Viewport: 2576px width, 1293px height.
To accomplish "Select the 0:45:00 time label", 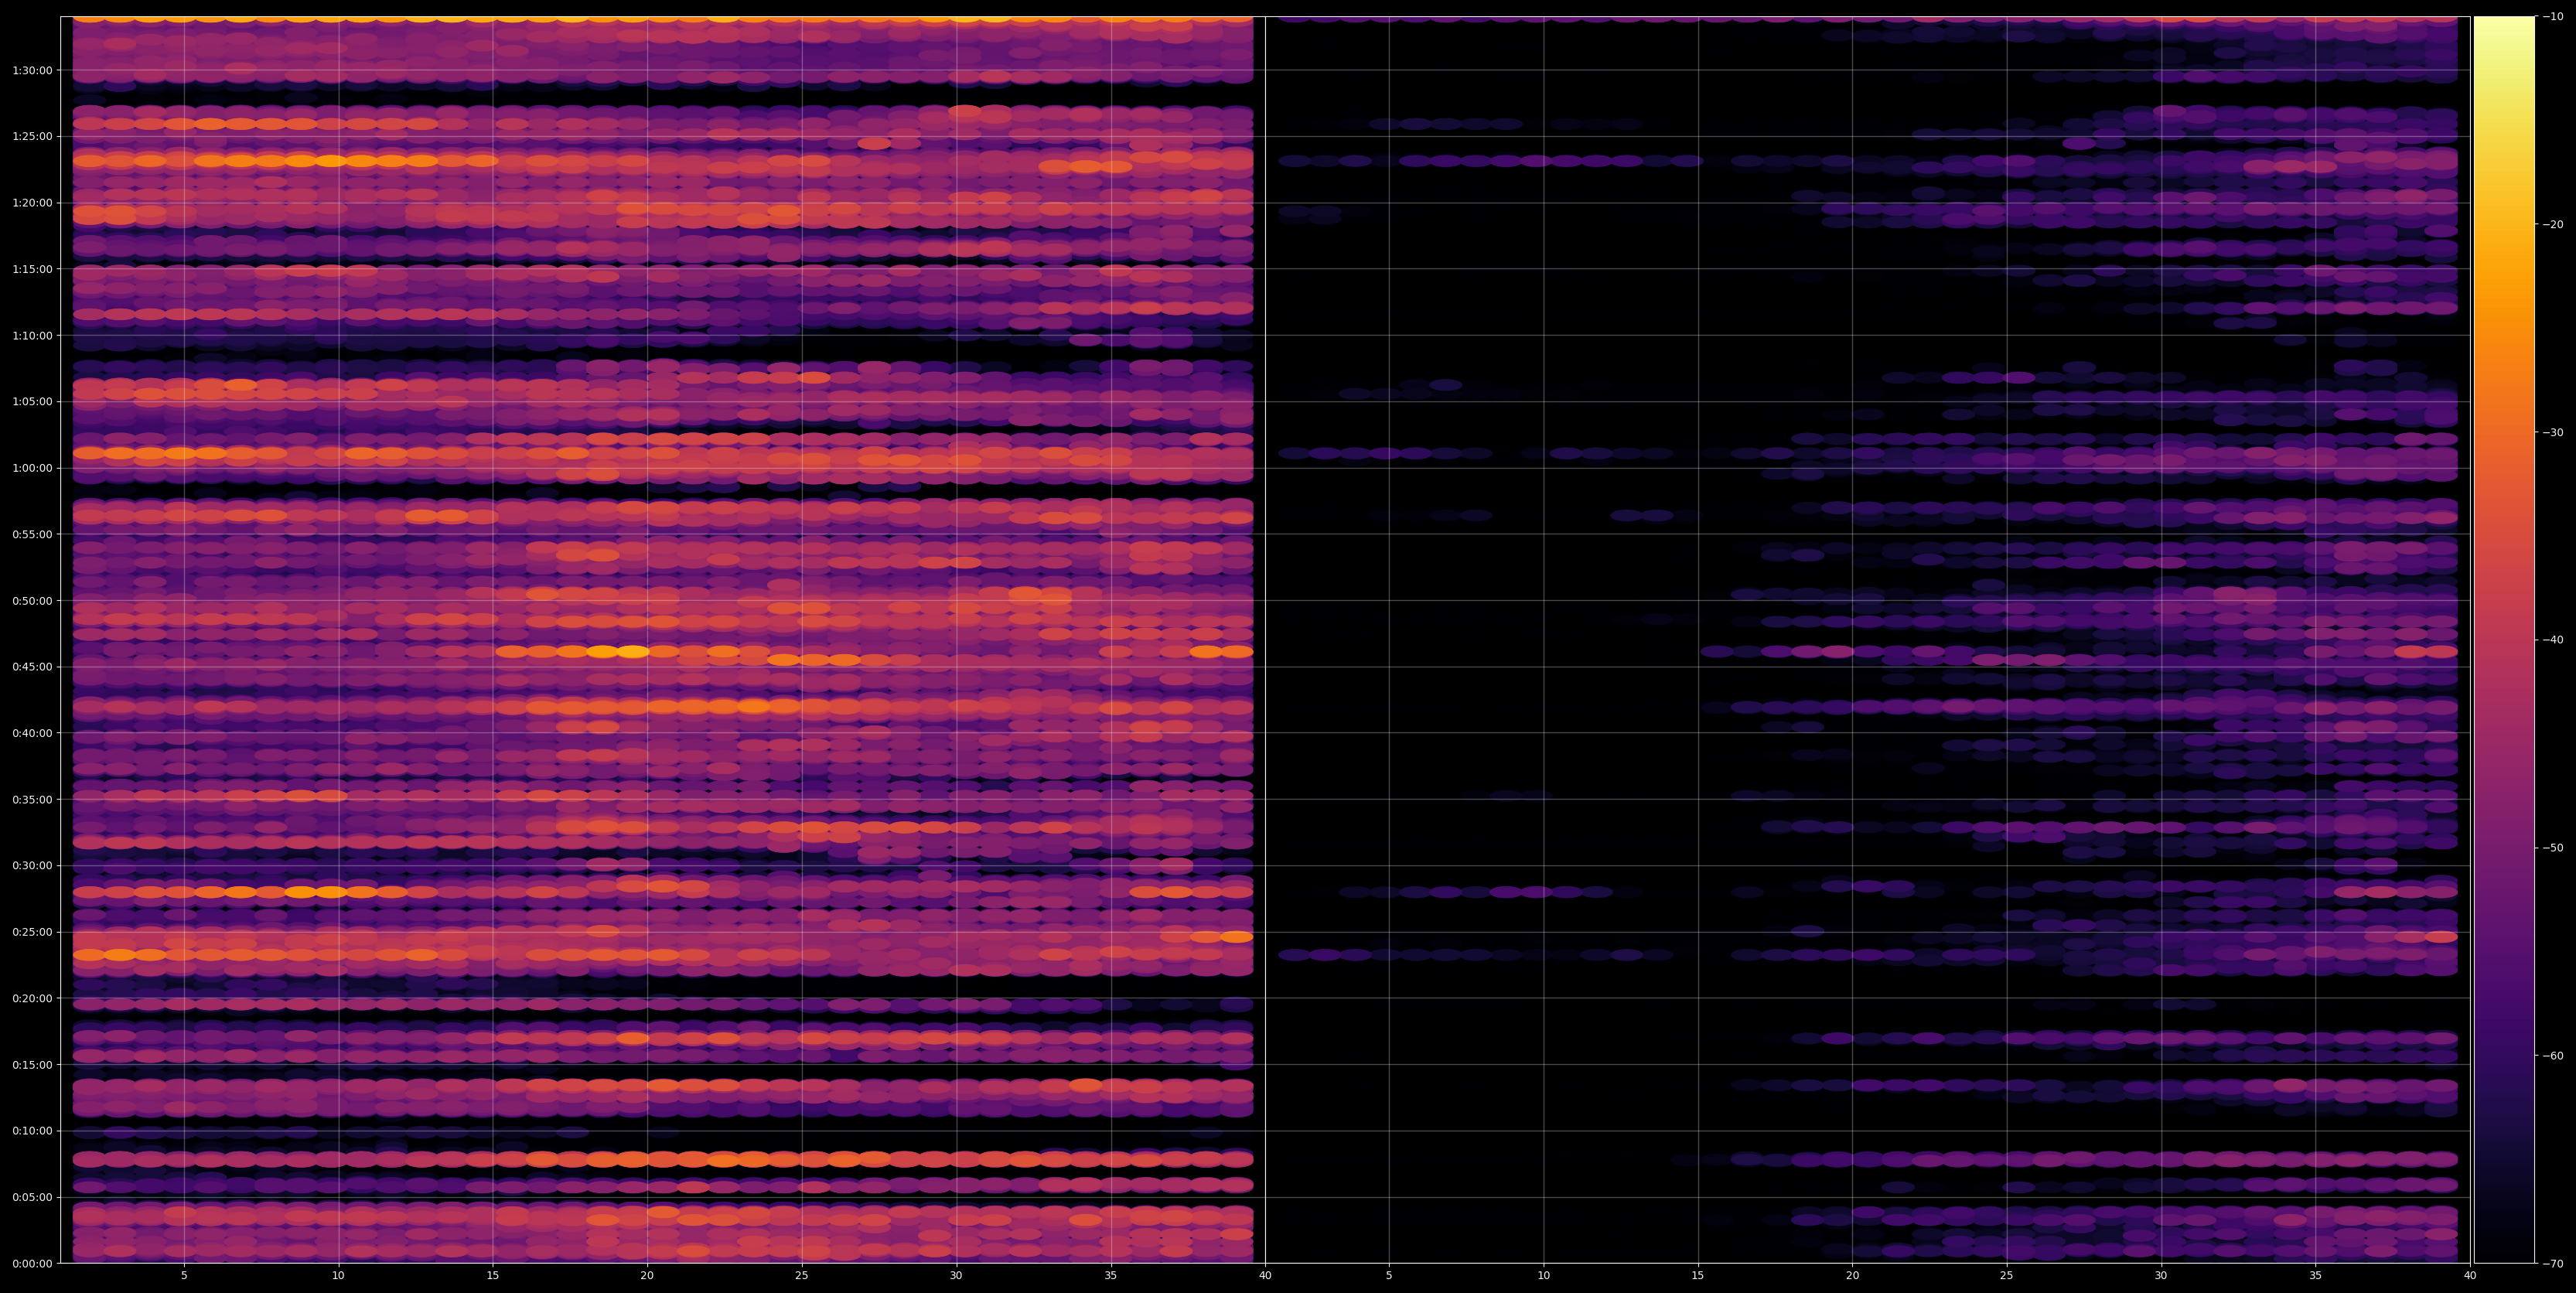I will click(x=32, y=667).
